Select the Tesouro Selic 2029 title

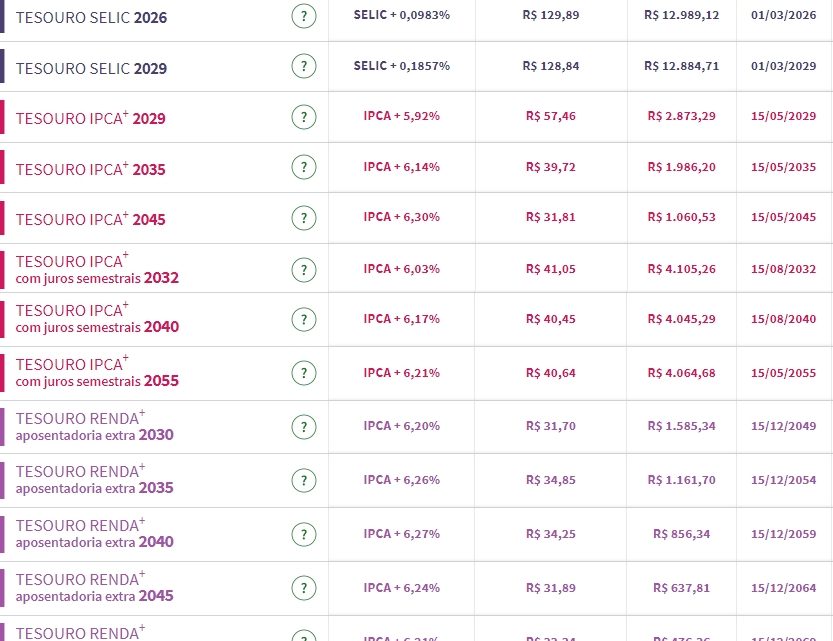pyautogui.click(x=91, y=69)
